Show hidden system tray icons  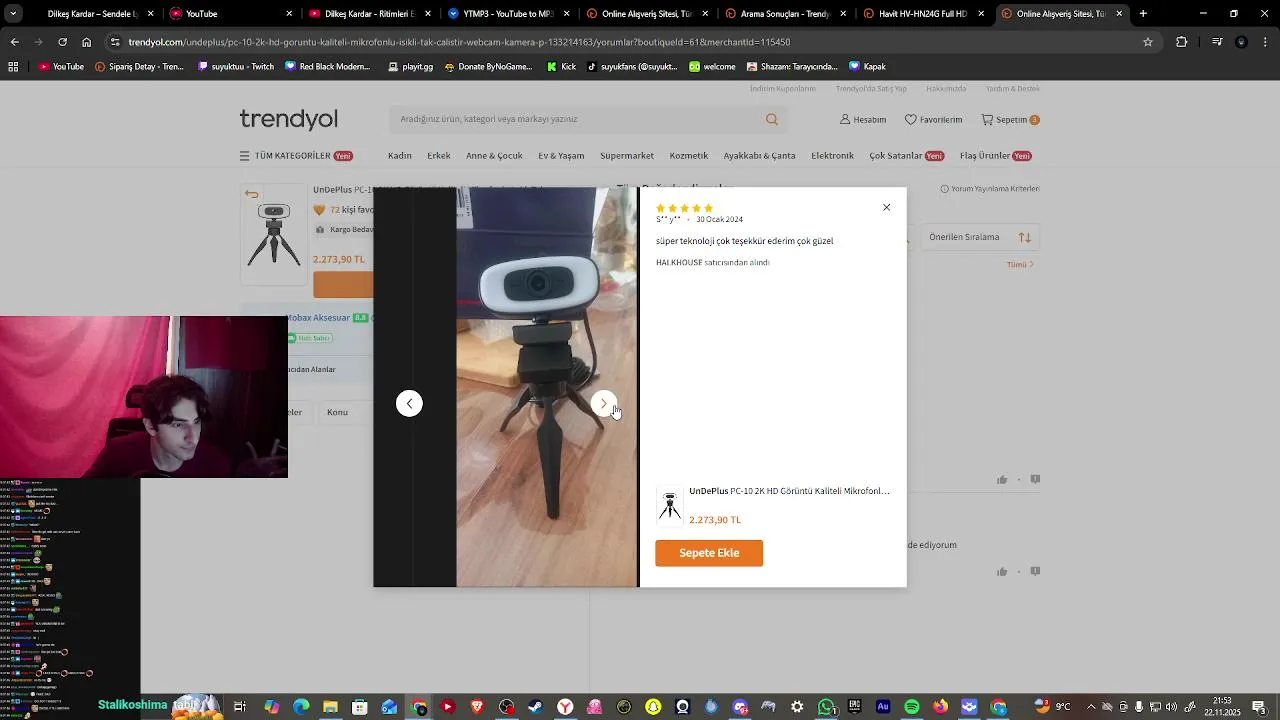1092,707
